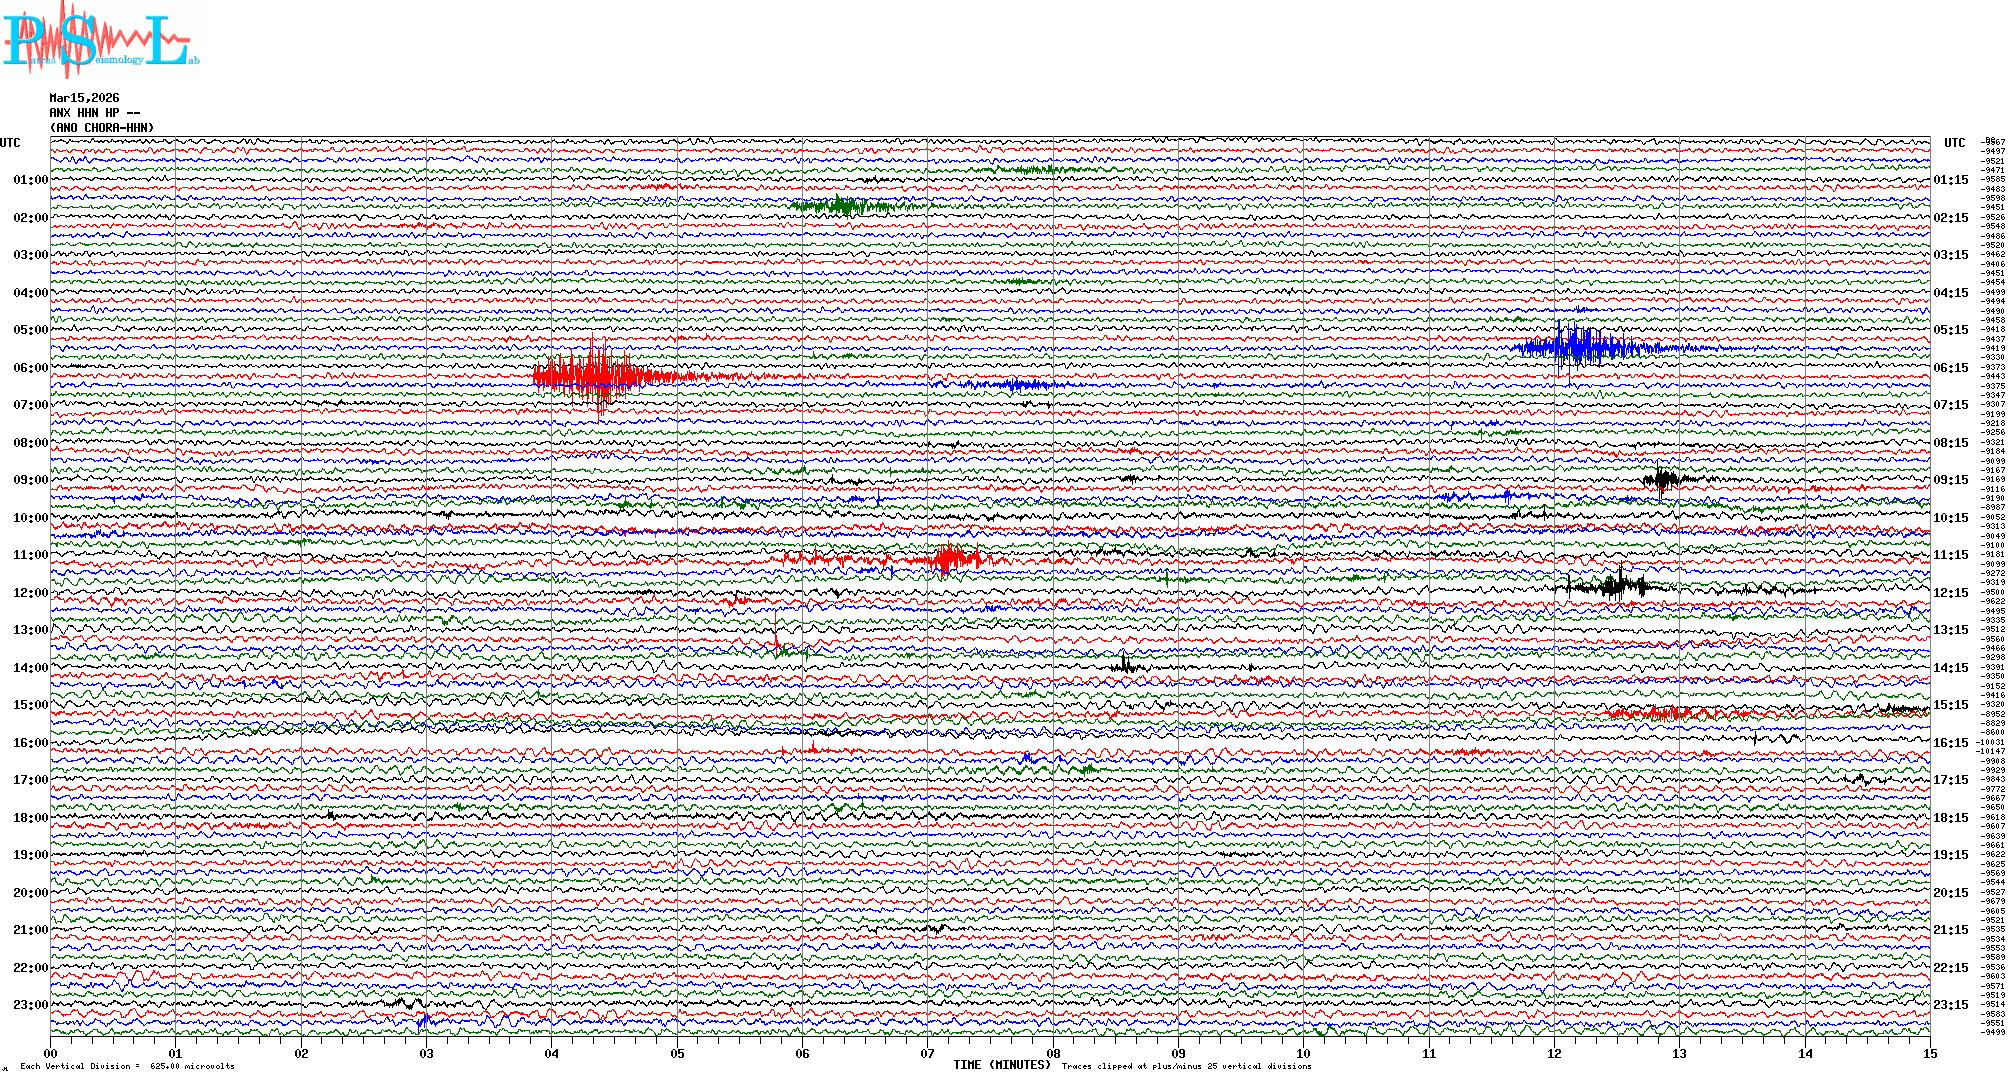
Task: Click the Mar15,2026 date label
Action: point(84,98)
